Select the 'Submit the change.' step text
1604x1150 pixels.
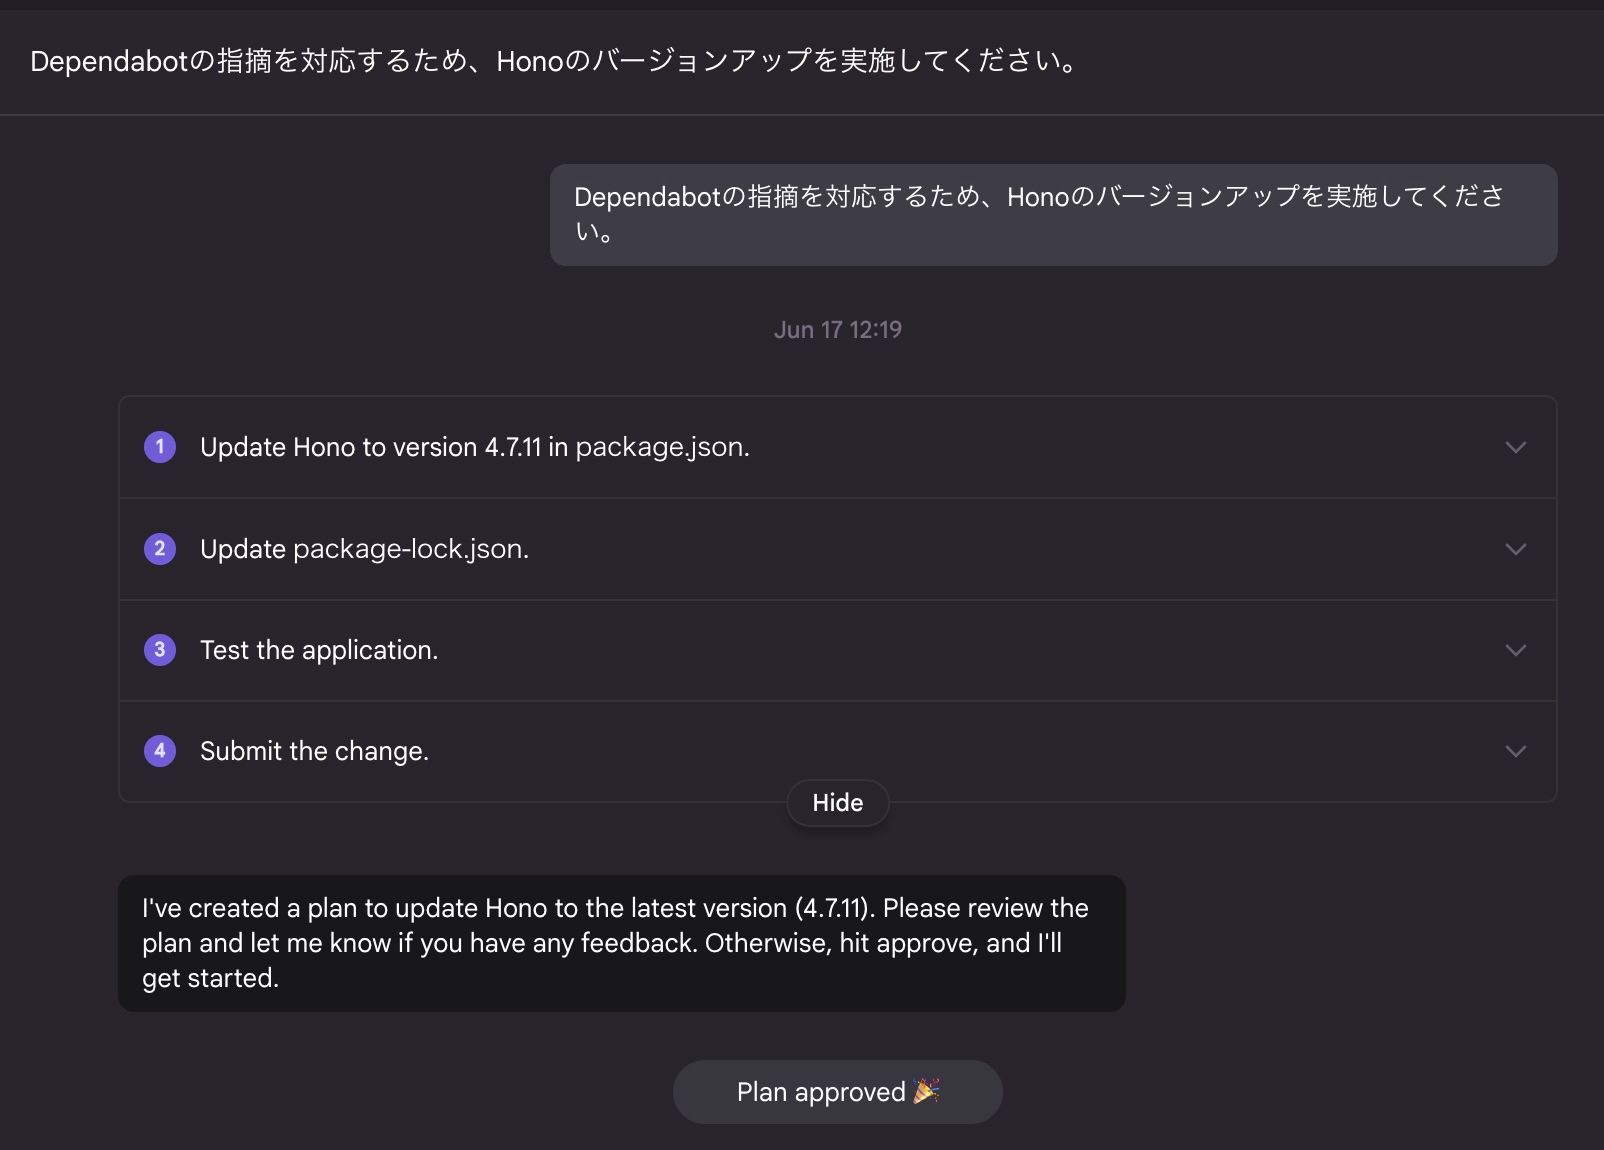(x=314, y=751)
